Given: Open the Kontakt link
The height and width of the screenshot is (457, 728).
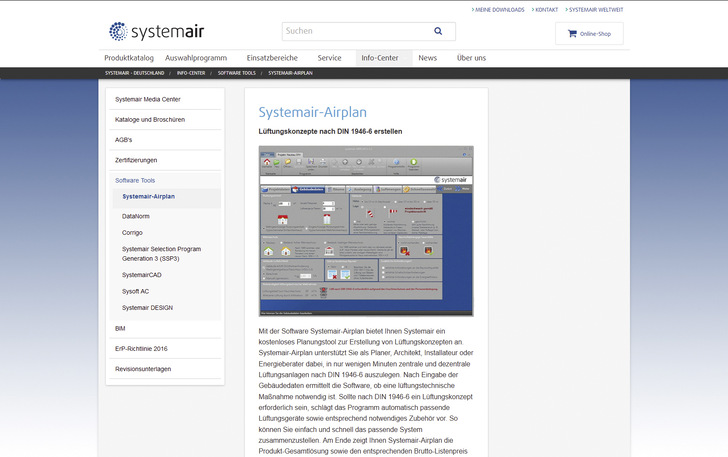Looking at the screenshot, I should [545, 9].
